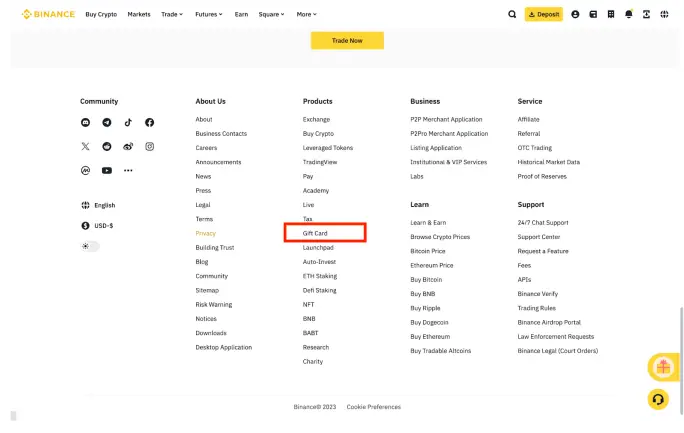Click the Telegram community icon

coord(107,122)
